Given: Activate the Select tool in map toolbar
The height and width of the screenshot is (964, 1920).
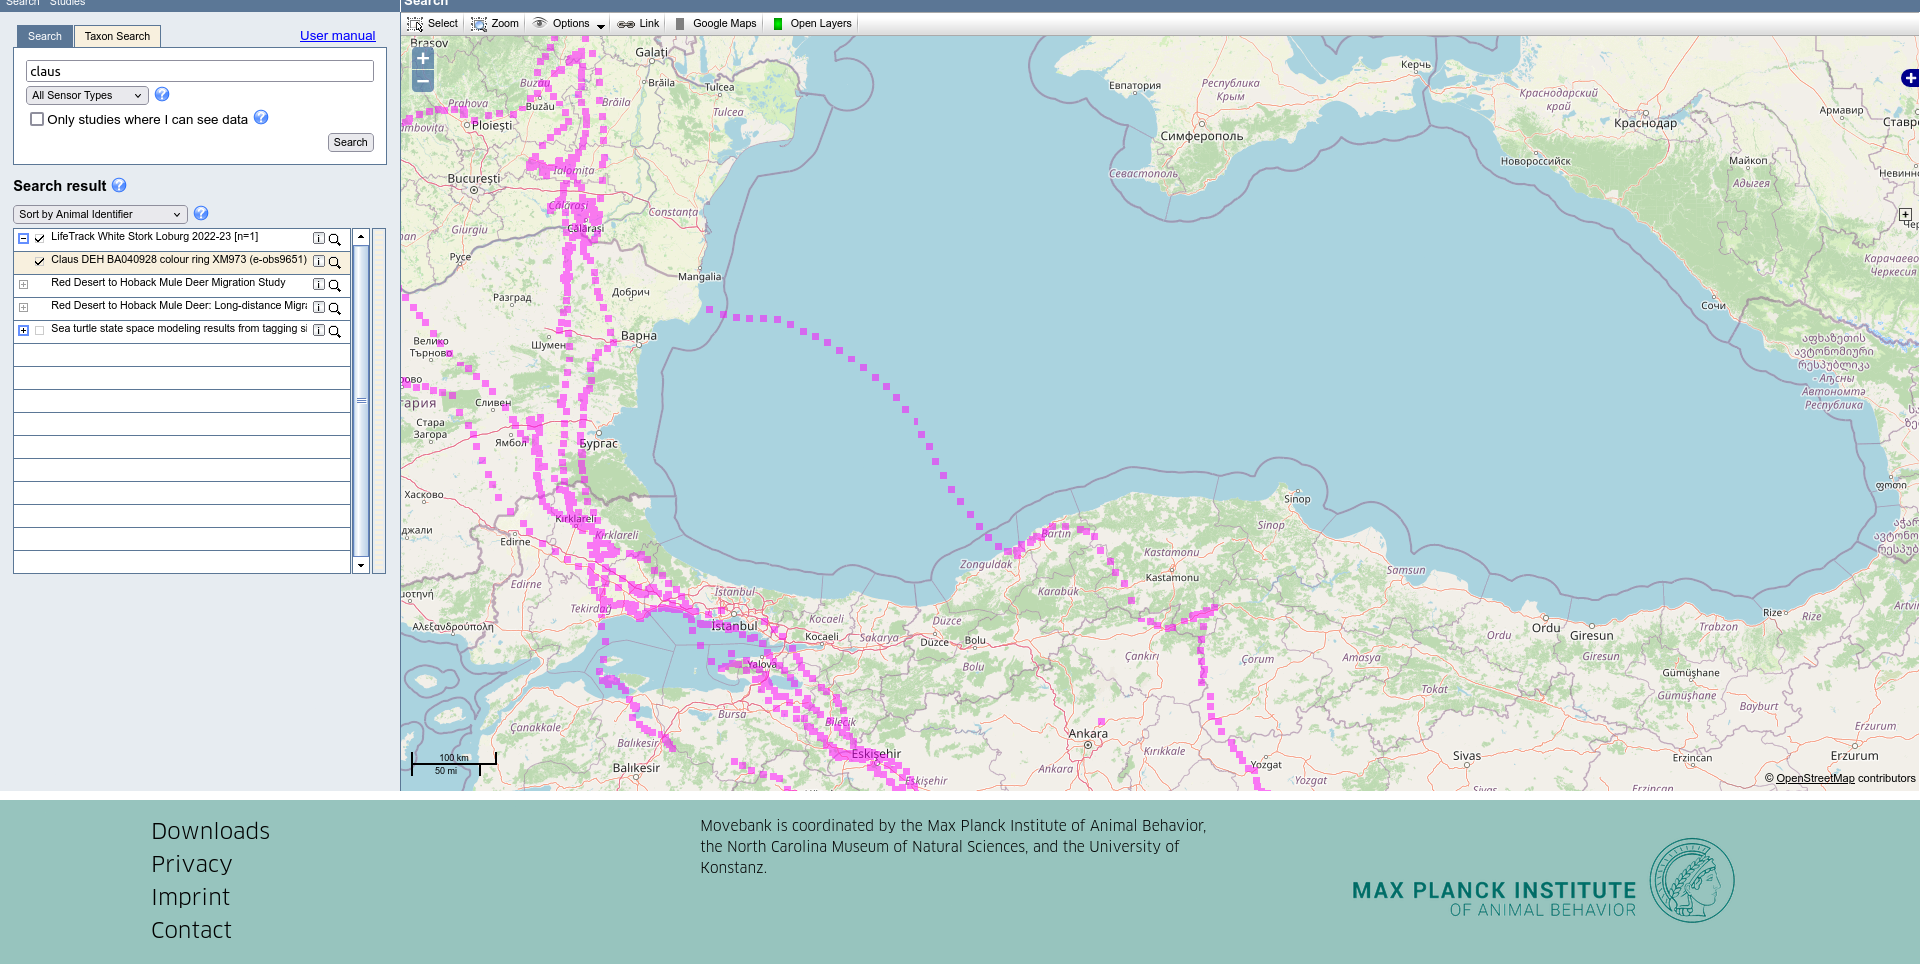Looking at the screenshot, I should [x=432, y=24].
